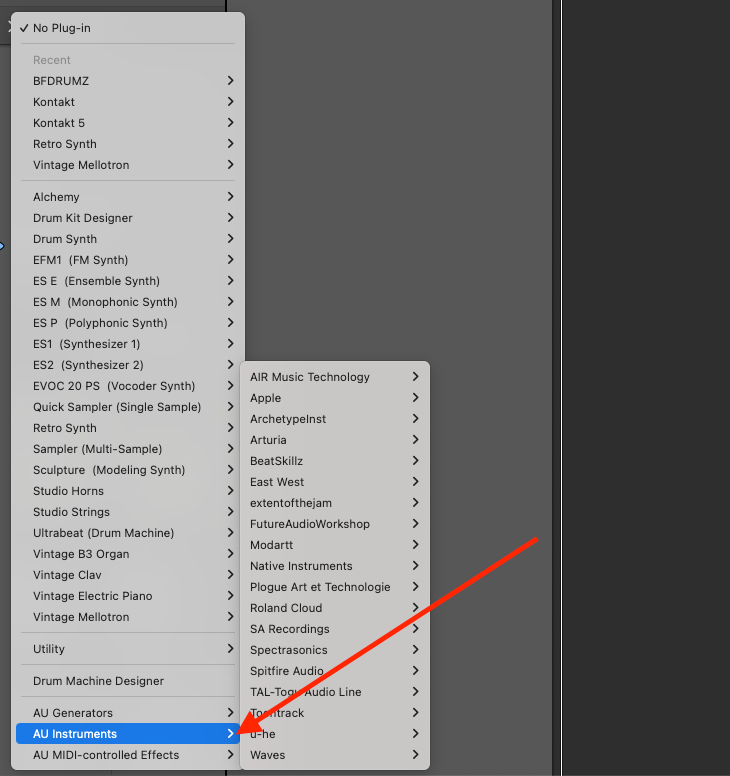Viewport: 730px width, 776px height.
Task: Choose Vintage Electric Piano
Action: [x=128, y=596]
